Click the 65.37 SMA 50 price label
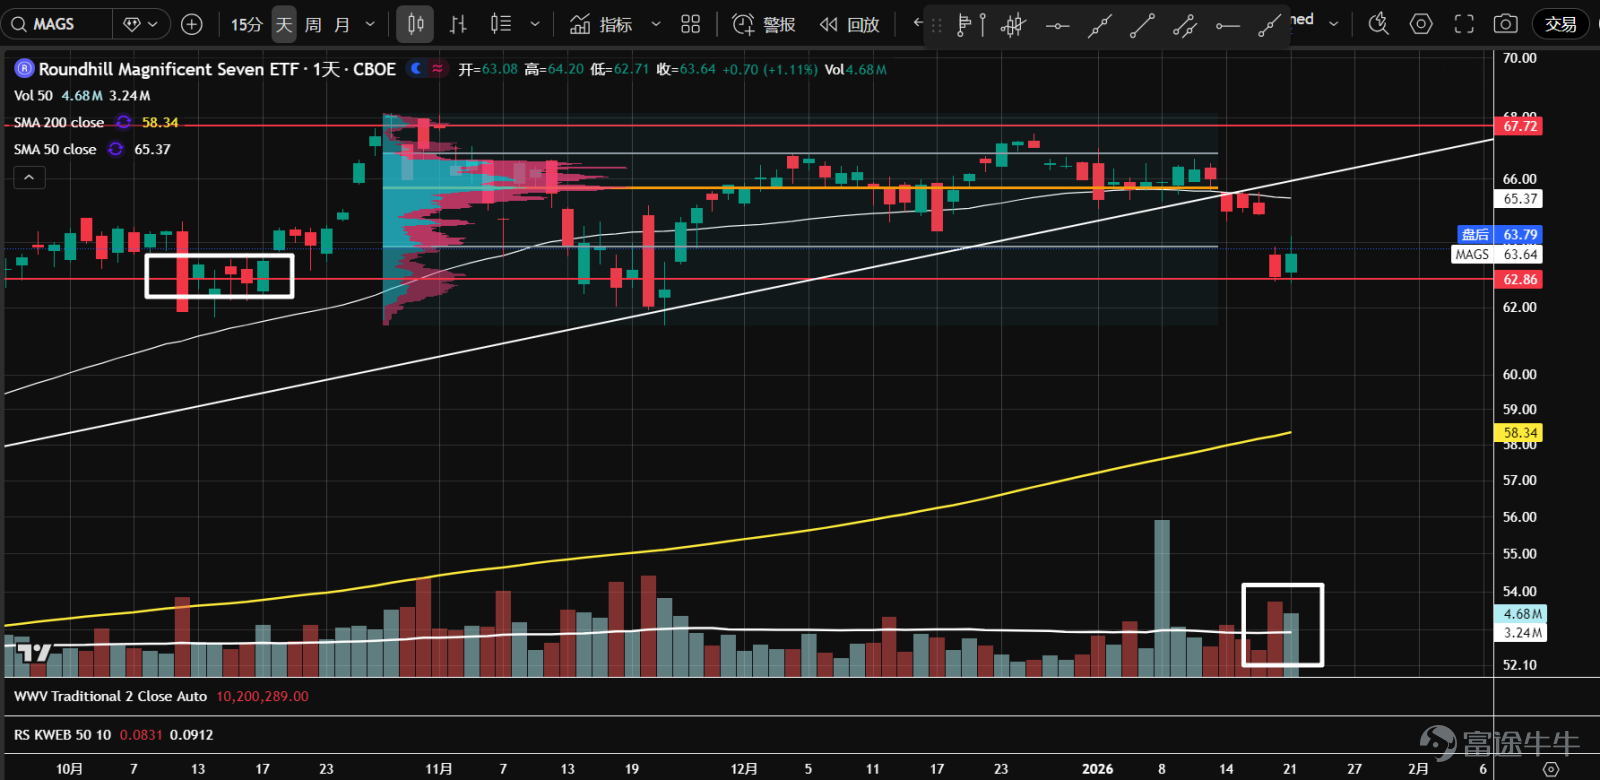 (x=1519, y=199)
